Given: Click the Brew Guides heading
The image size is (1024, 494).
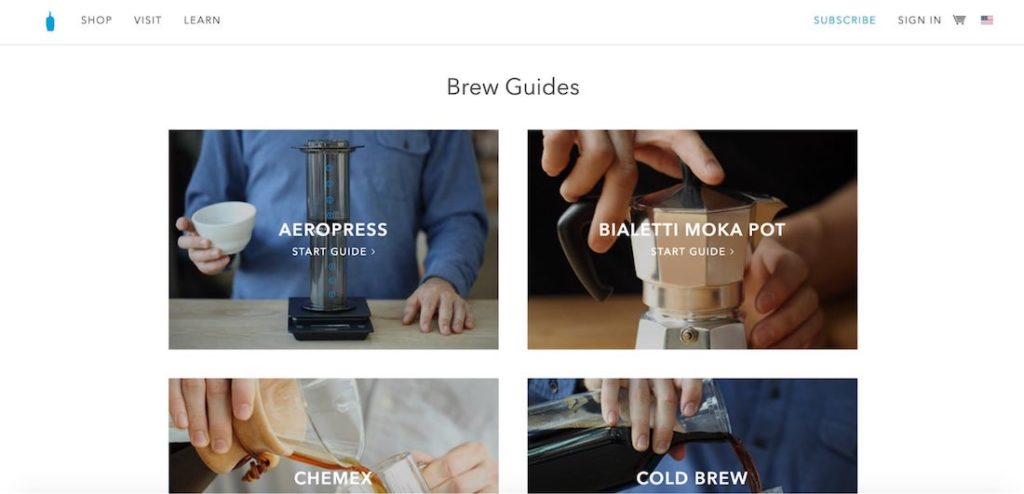Looking at the screenshot, I should pyautogui.click(x=513, y=87).
